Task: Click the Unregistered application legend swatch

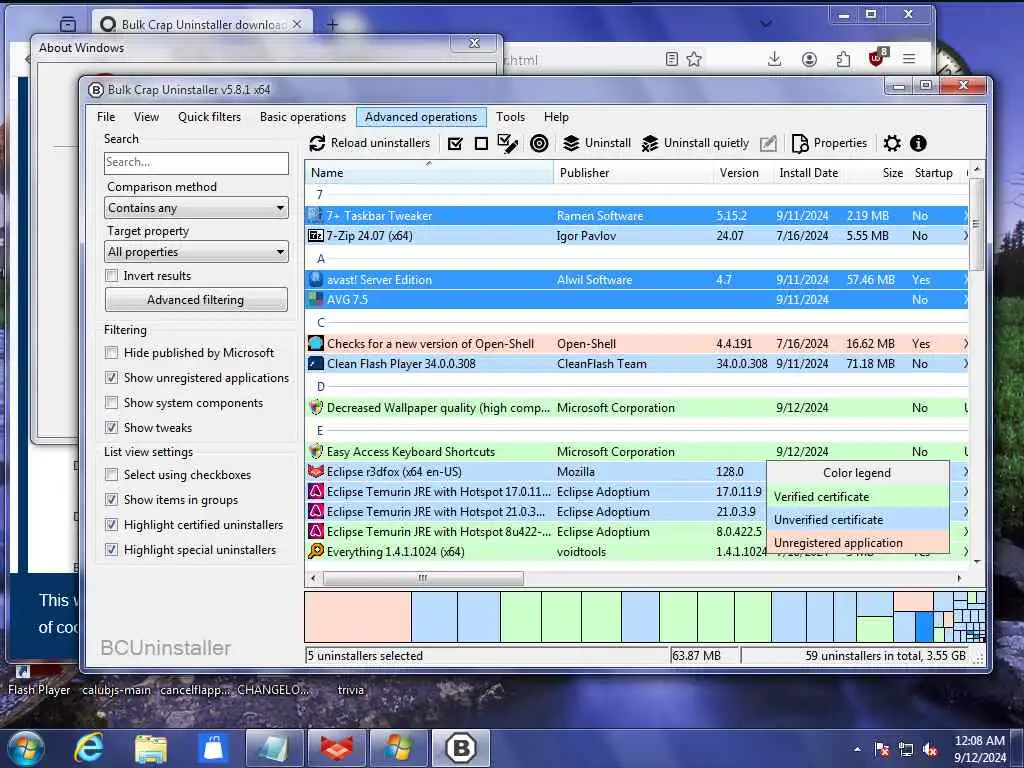Action: (857, 543)
